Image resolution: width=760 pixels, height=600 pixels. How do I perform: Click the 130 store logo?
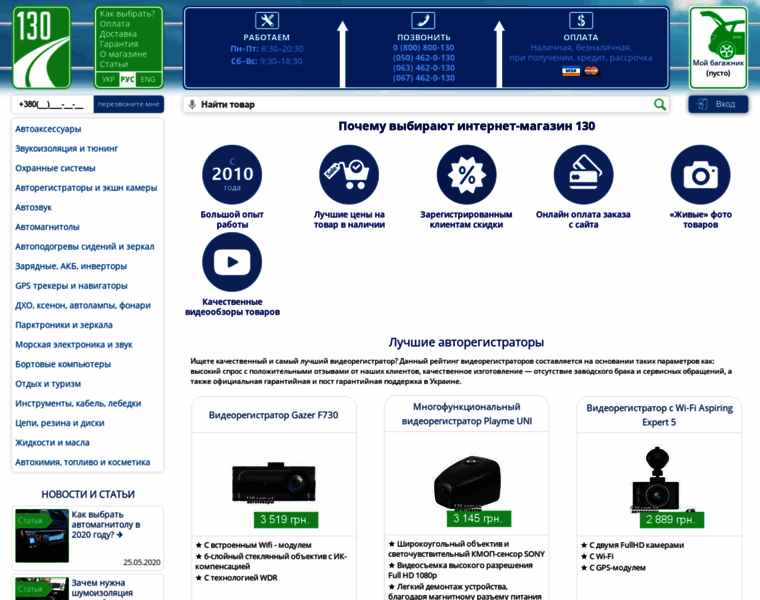click(x=41, y=47)
